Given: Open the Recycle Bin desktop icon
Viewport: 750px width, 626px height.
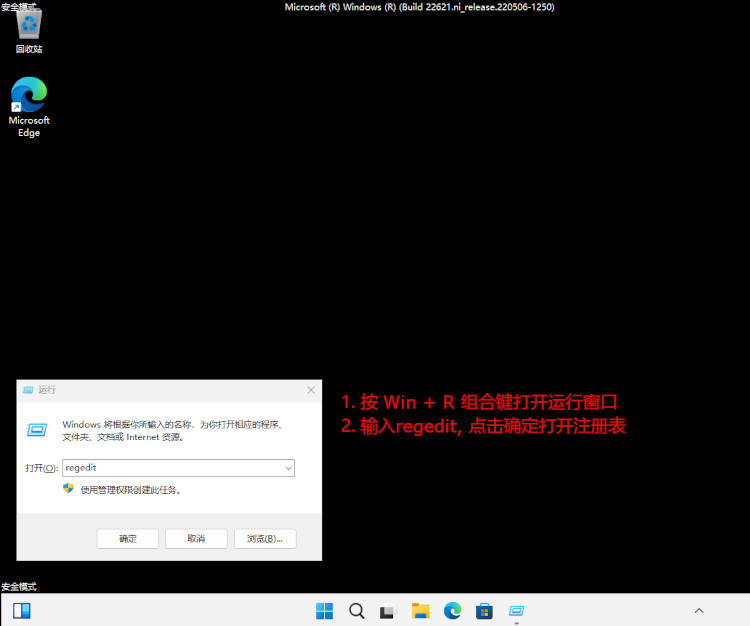Looking at the screenshot, I should pyautogui.click(x=29, y=30).
